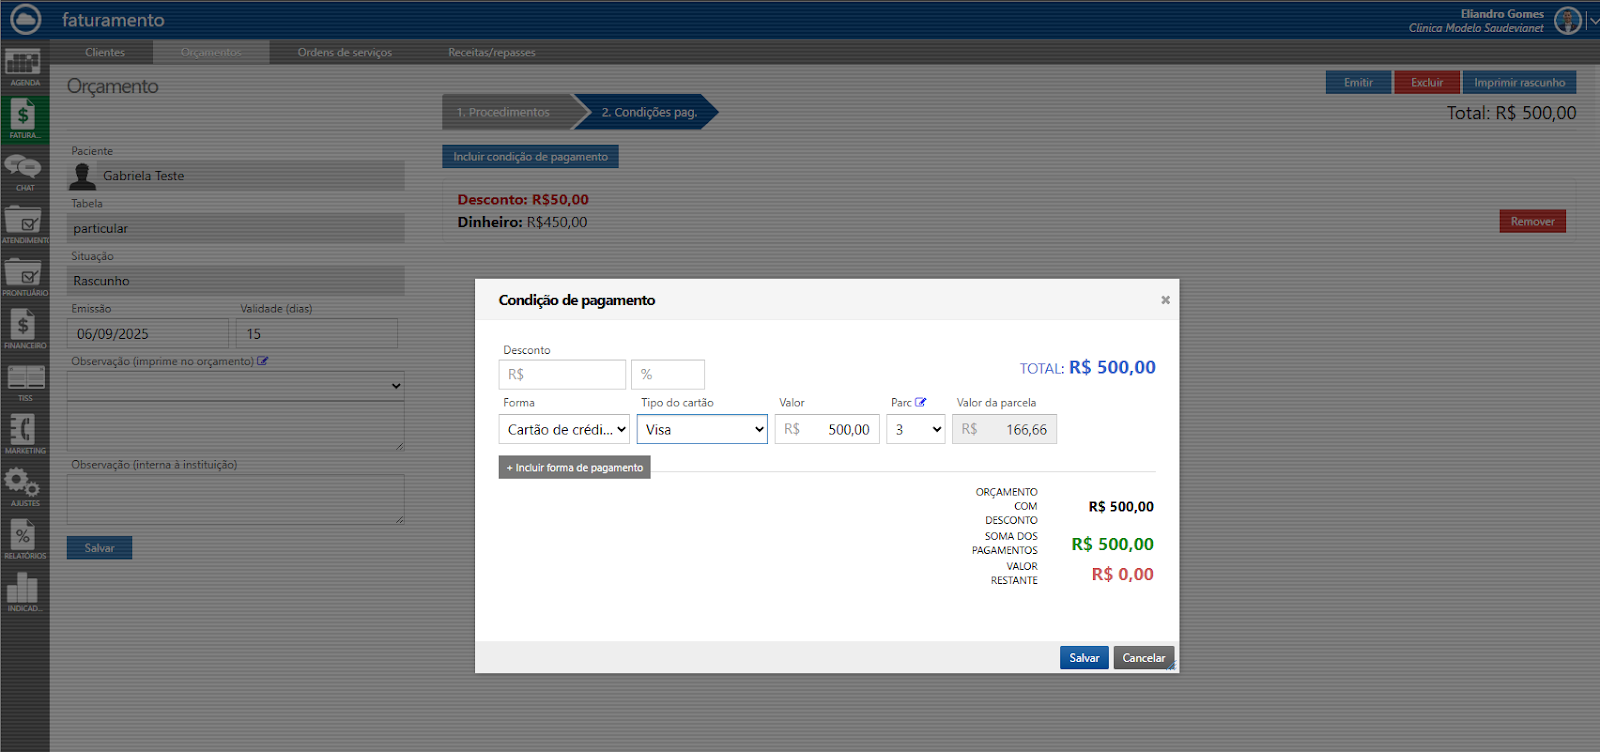Open the Faturamento sidebar icon
The height and width of the screenshot is (752, 1600).
pyautogui.click(x=24, y=119)
